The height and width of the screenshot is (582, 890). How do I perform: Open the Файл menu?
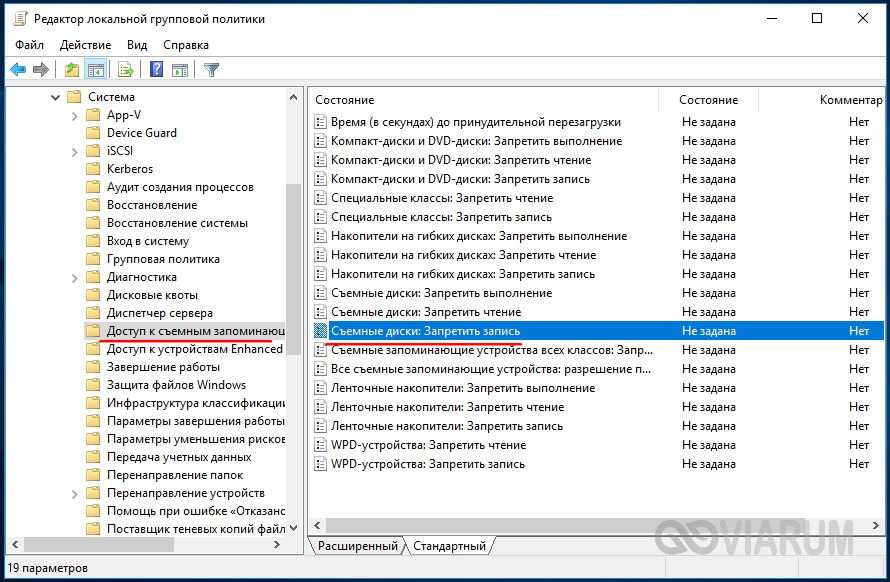point(29,45)
